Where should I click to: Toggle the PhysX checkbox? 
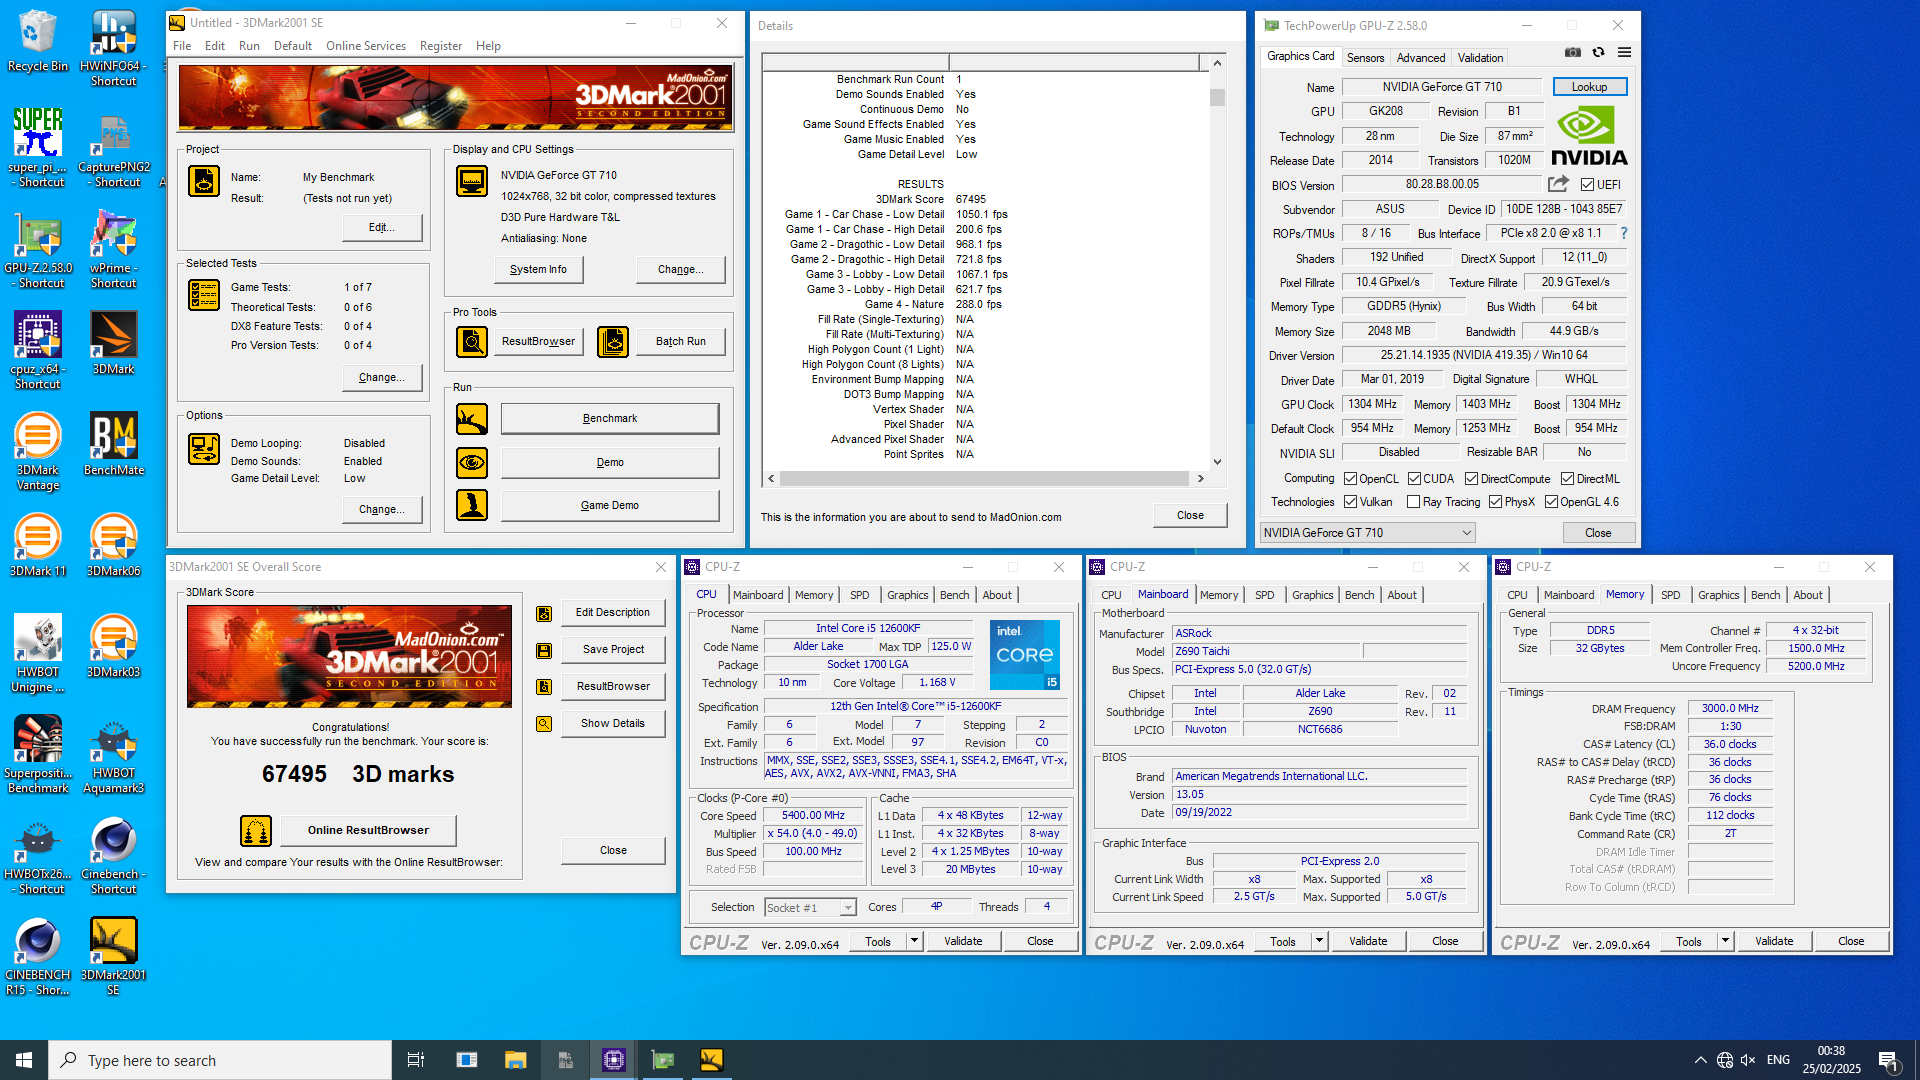[1495, 502]
